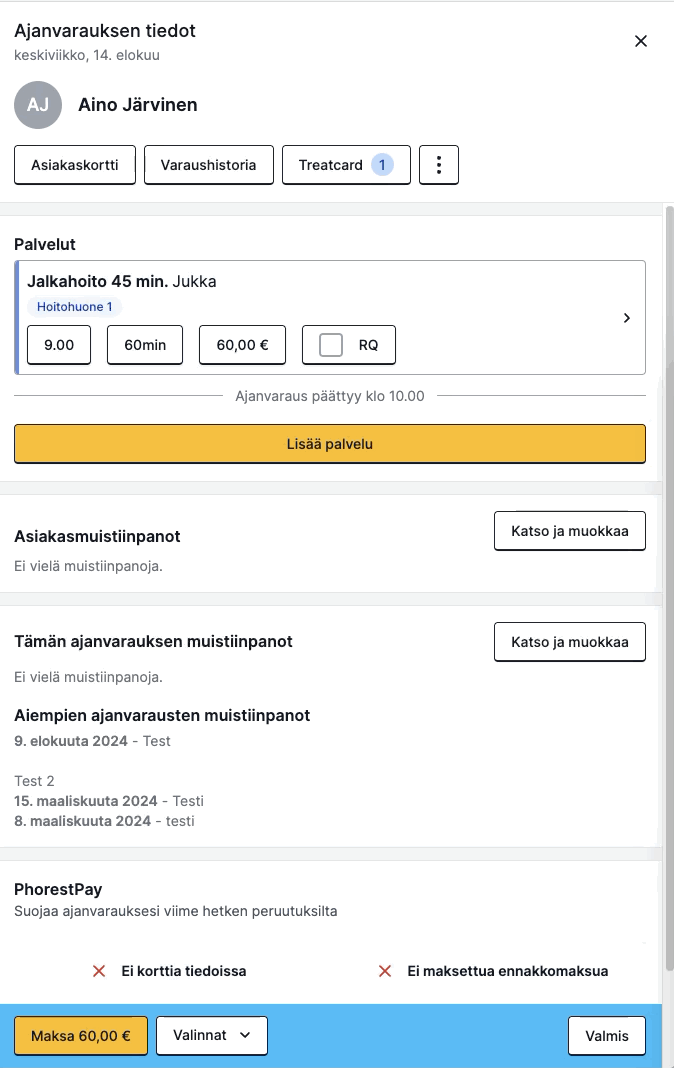
Task: Open the Valinnat dropdown
Action: pos(212,1035)
